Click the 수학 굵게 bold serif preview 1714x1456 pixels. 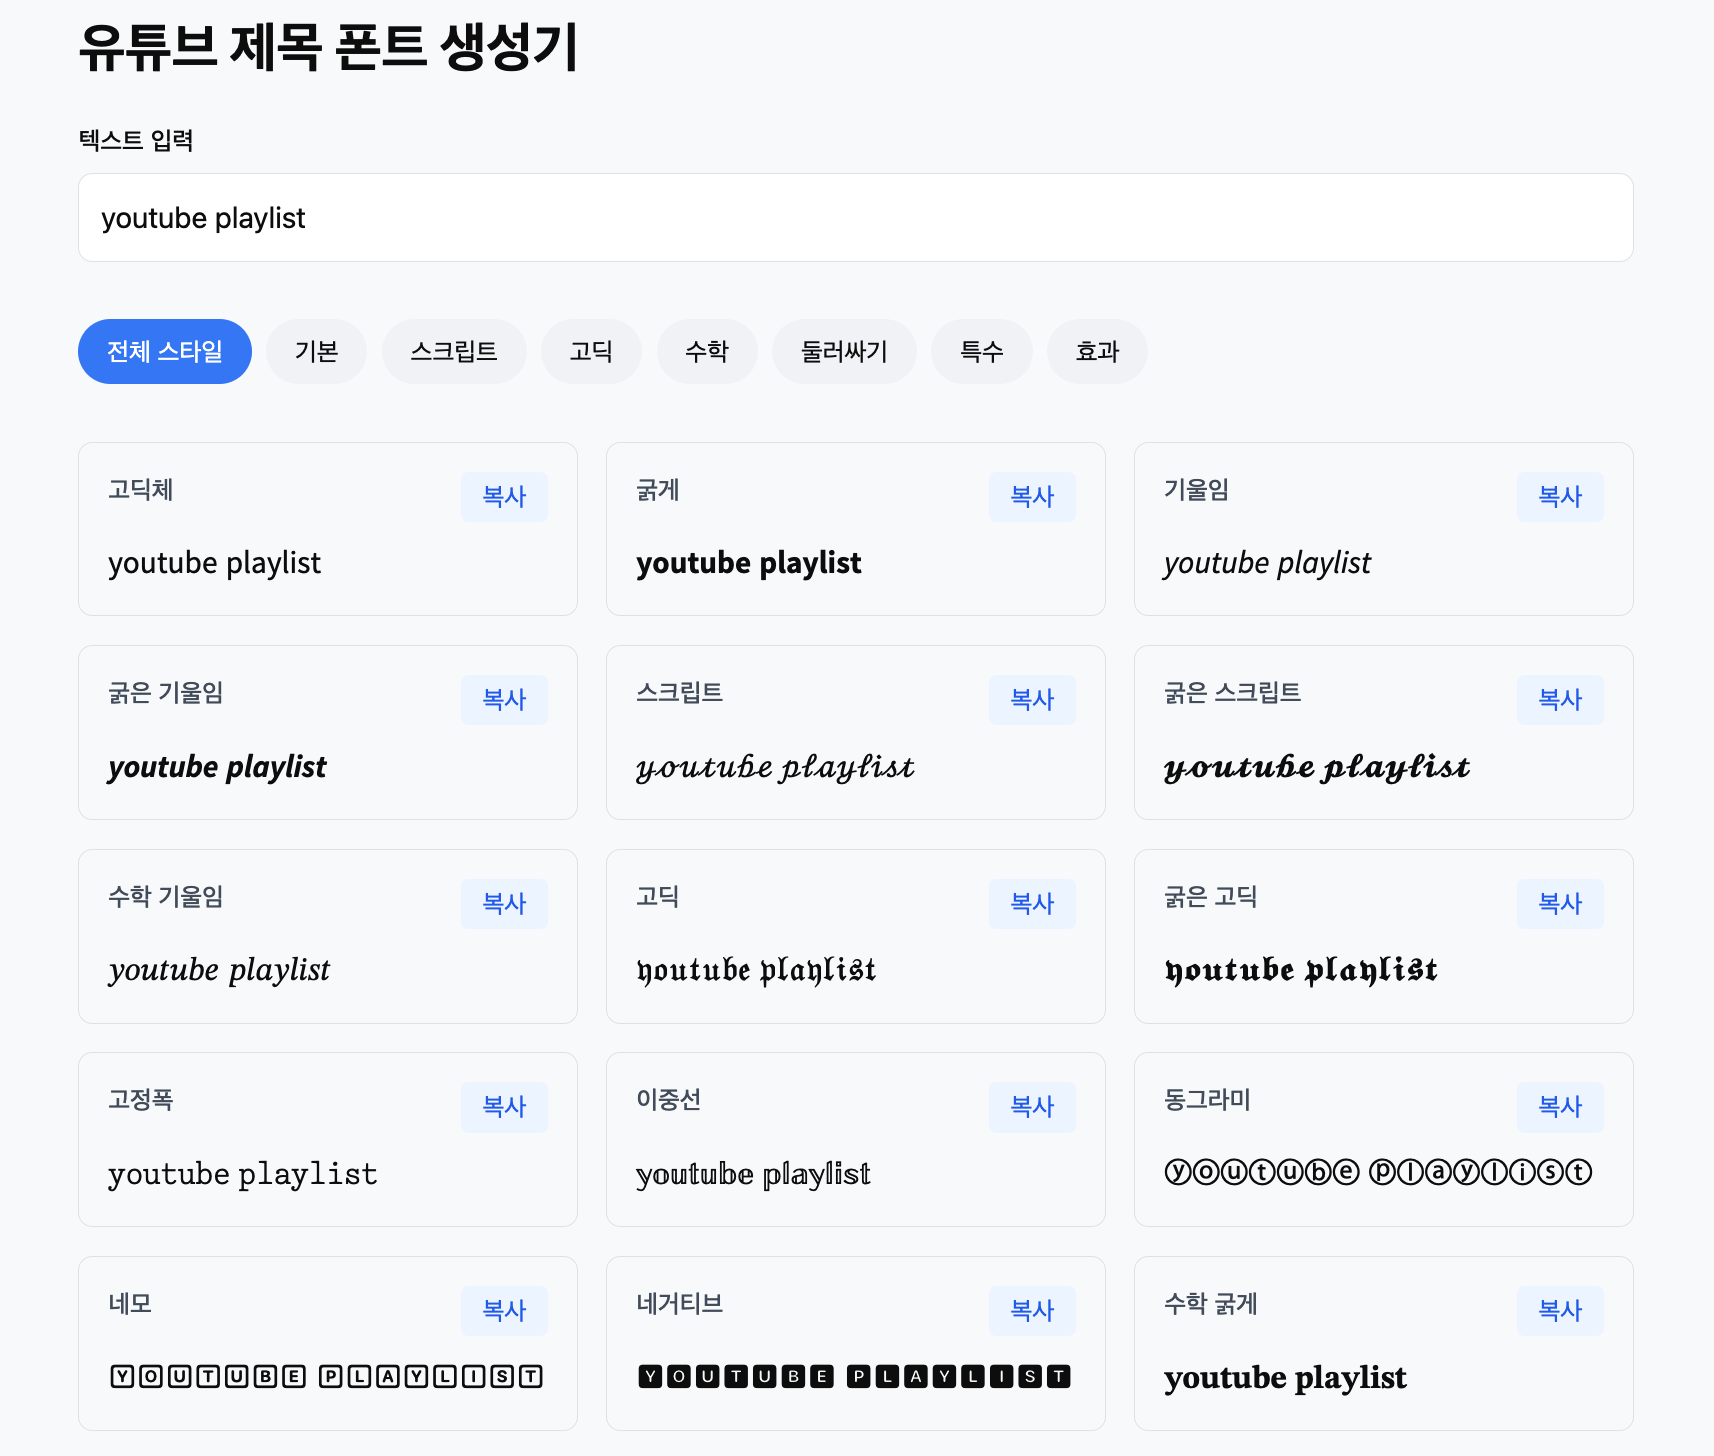click(1285, 1378)
